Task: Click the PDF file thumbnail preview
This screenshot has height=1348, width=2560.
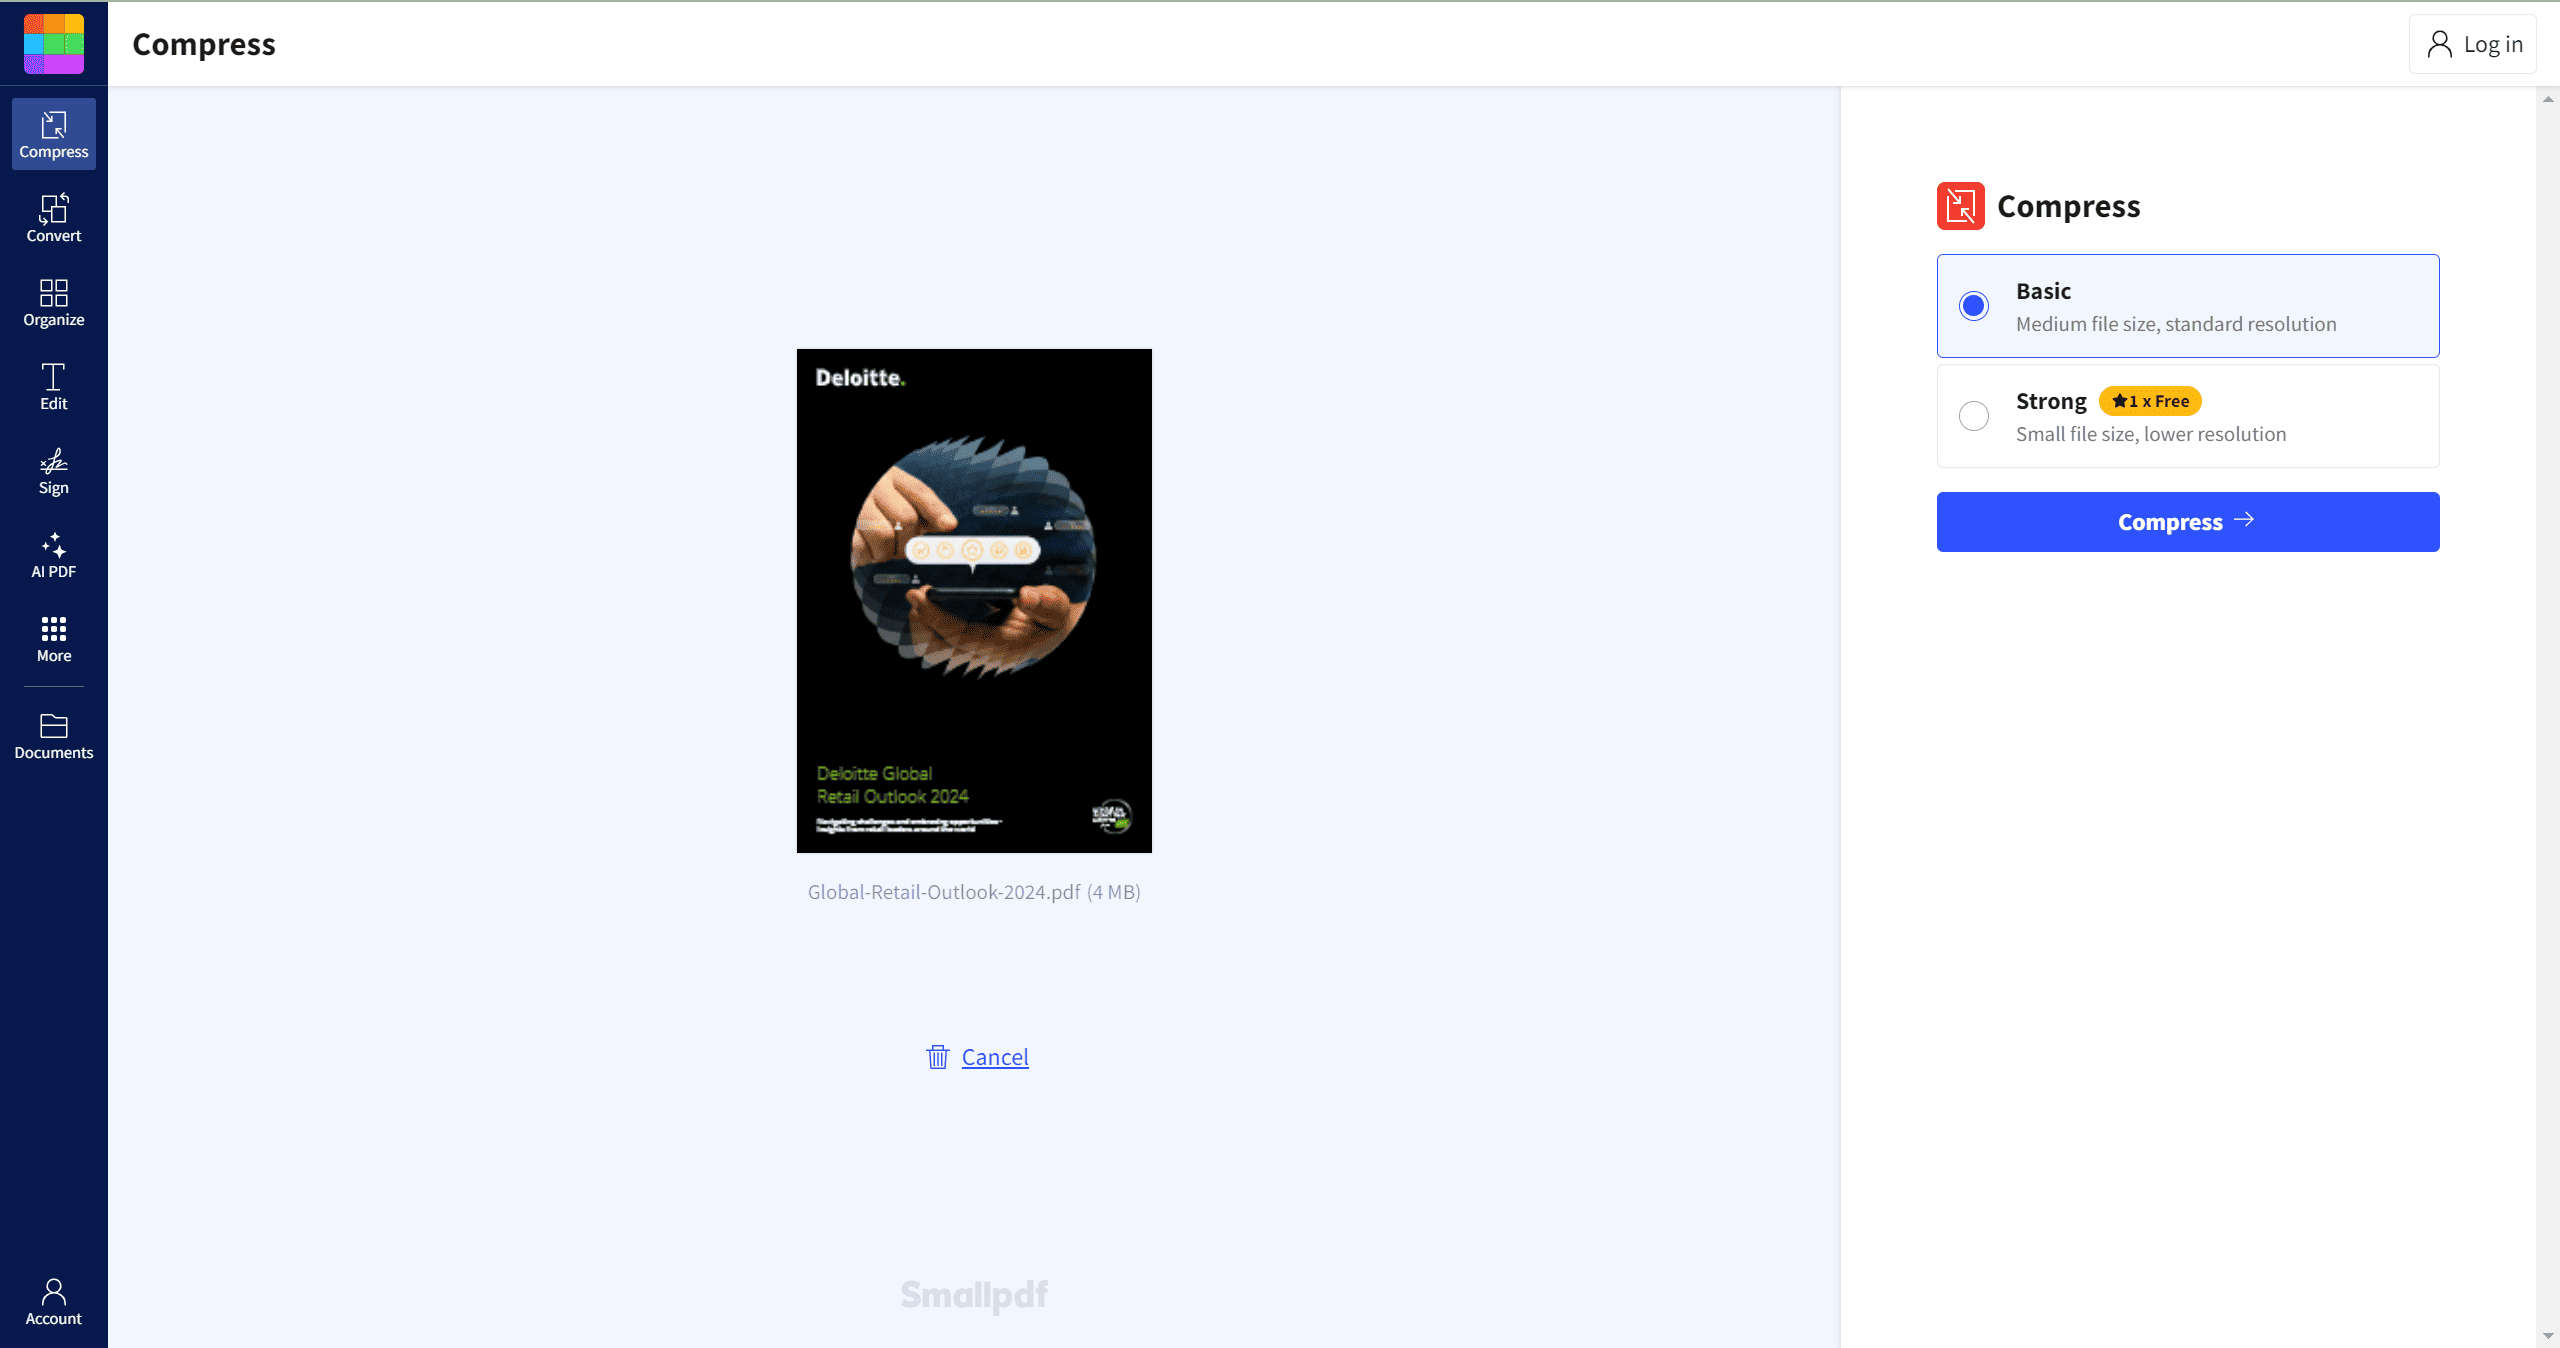Action: click(x=975, y=601)
